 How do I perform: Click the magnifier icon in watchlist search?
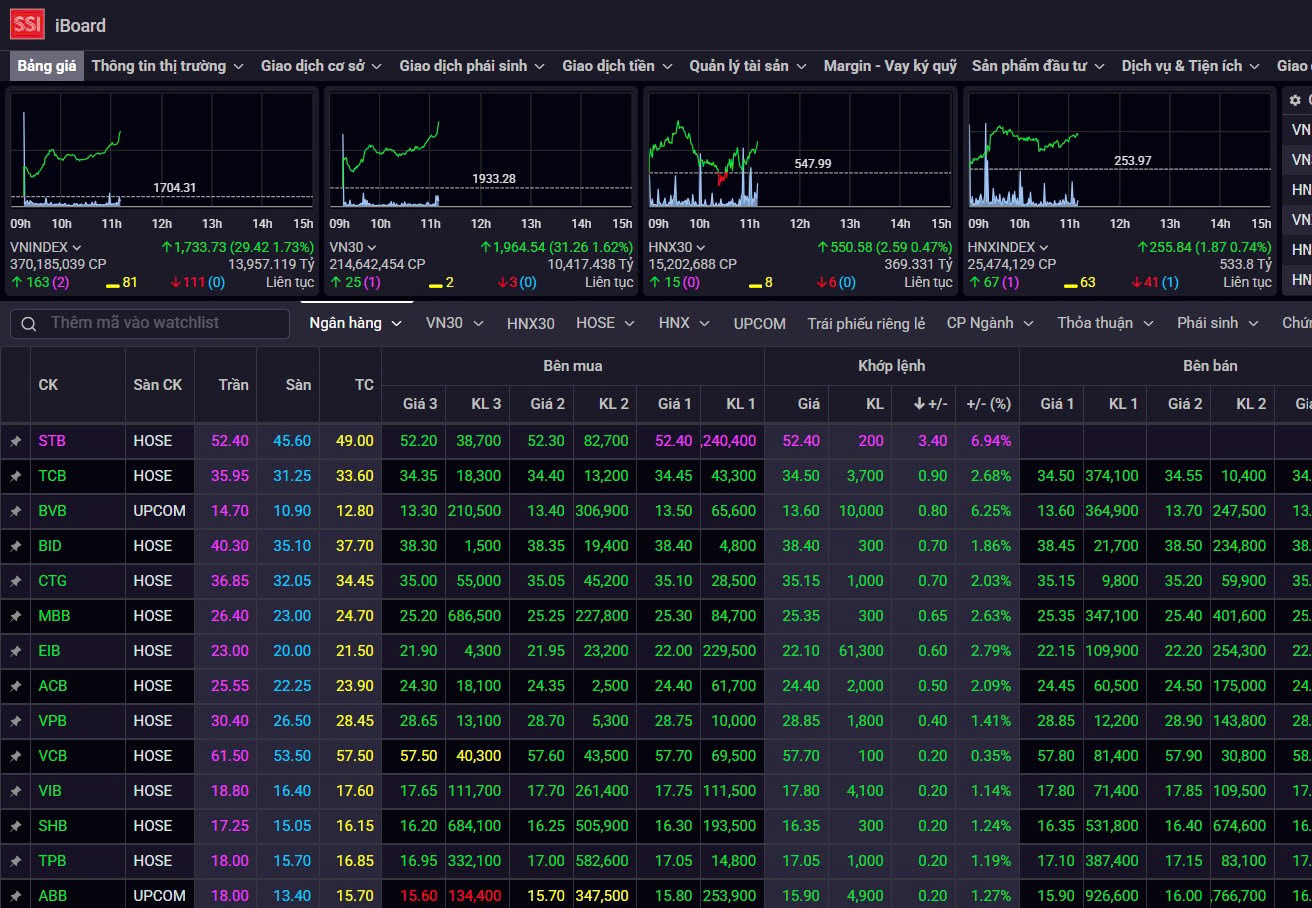[29, 323]
